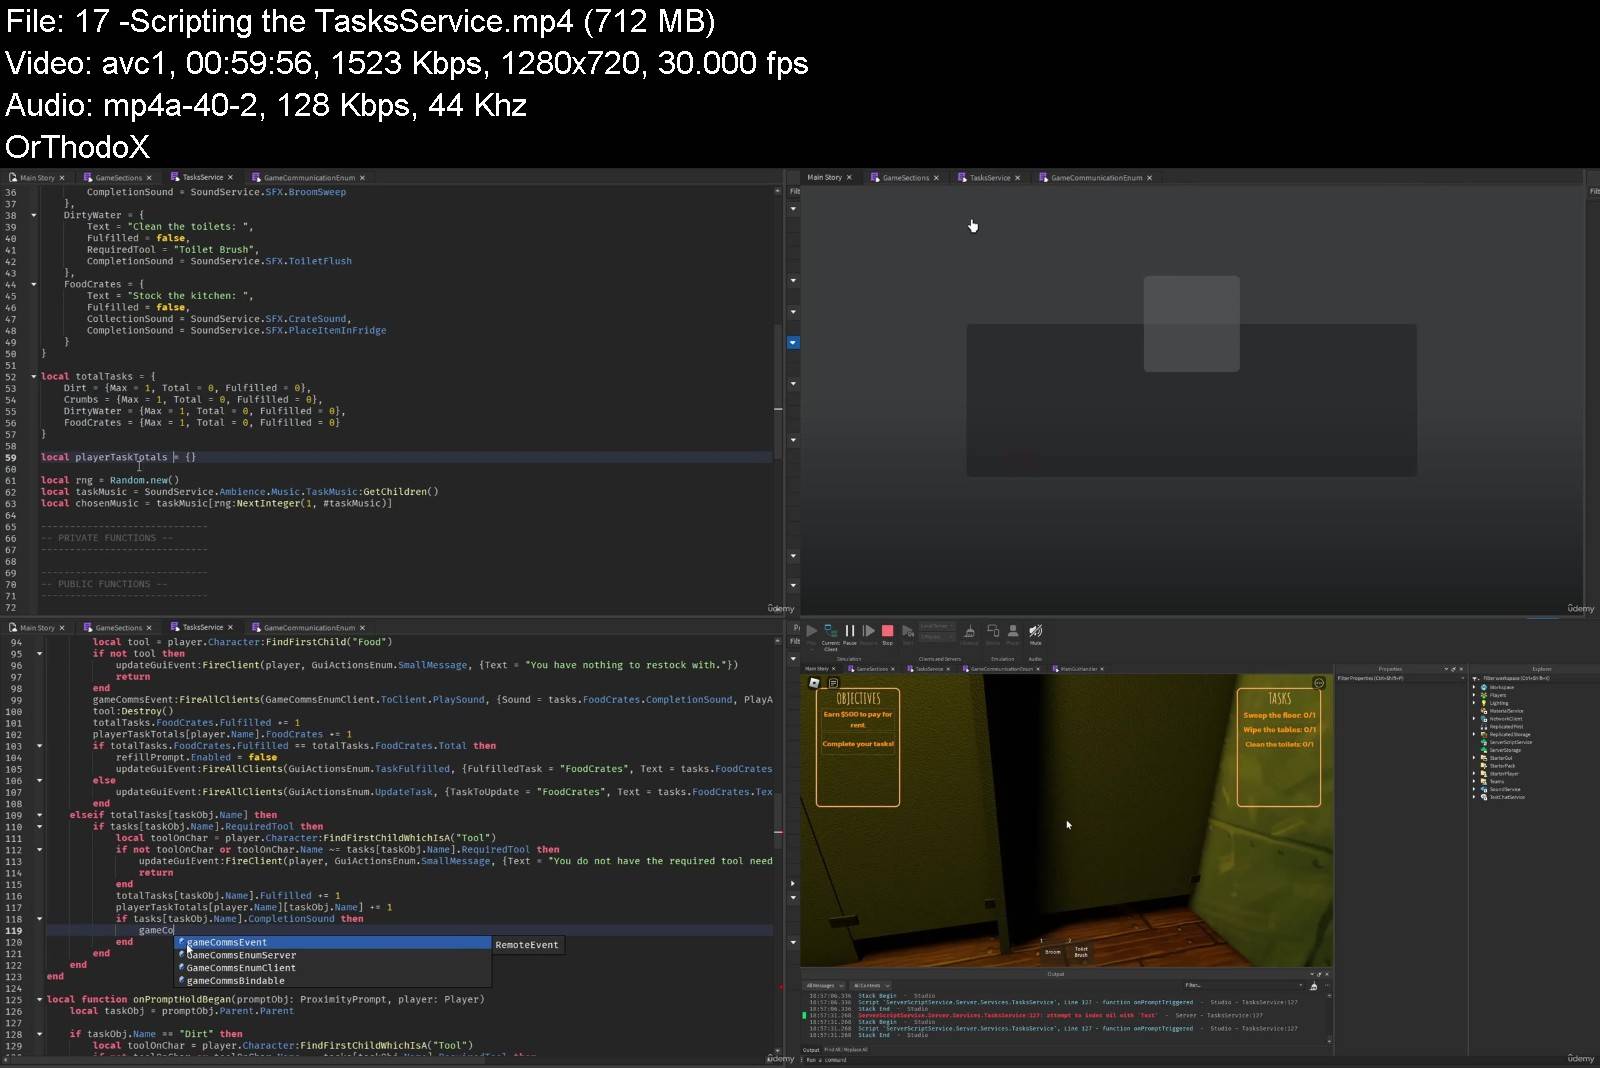Select ReplicatedStorage in Explorer

pos(1510,734)
